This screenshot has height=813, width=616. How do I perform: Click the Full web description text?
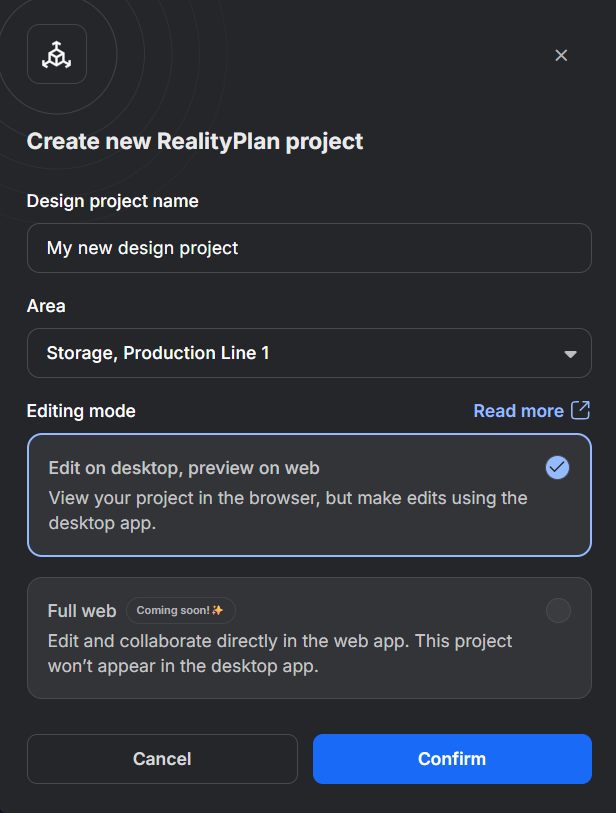click(x=280, y=653)
